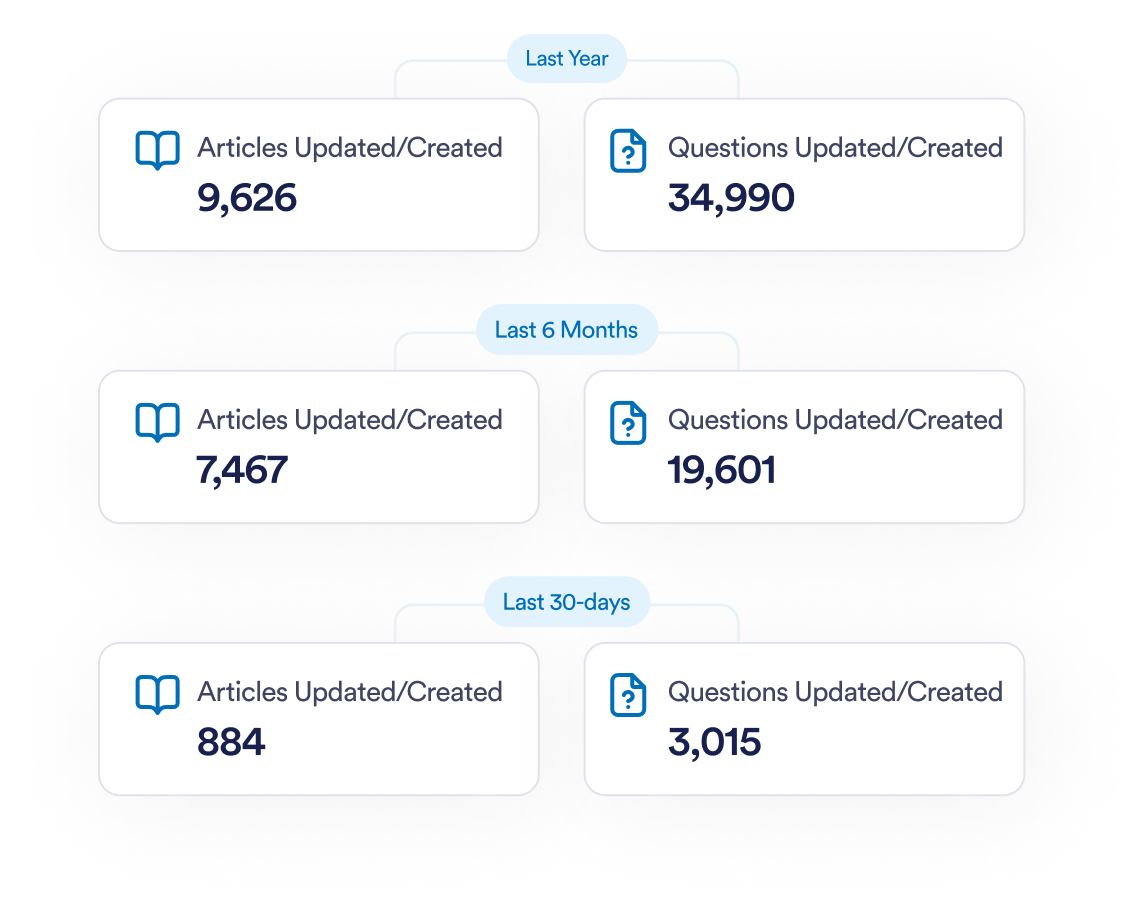Open Articles Updated/Created label under Last Year

(350, 148)
